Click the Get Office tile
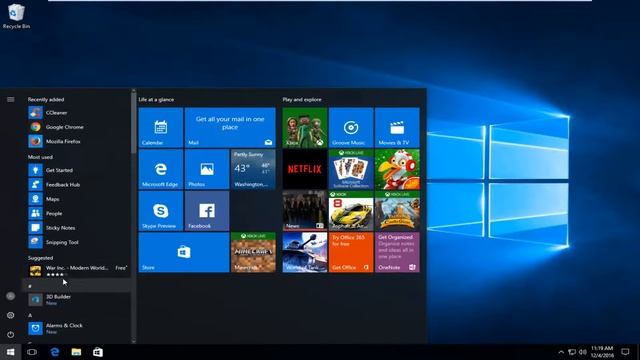The width and height of the screenshot is (640, 360). pyautogui.click(x=351, y=252)
